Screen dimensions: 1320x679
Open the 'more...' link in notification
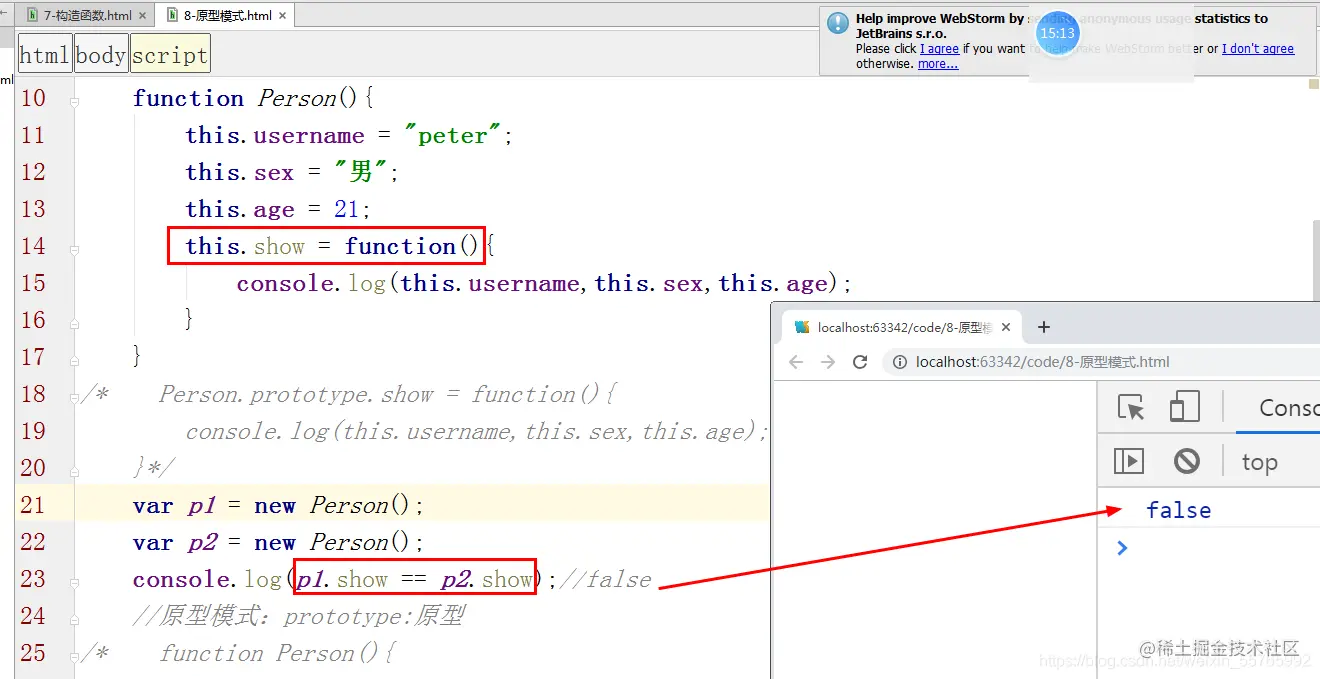point(937,64)
